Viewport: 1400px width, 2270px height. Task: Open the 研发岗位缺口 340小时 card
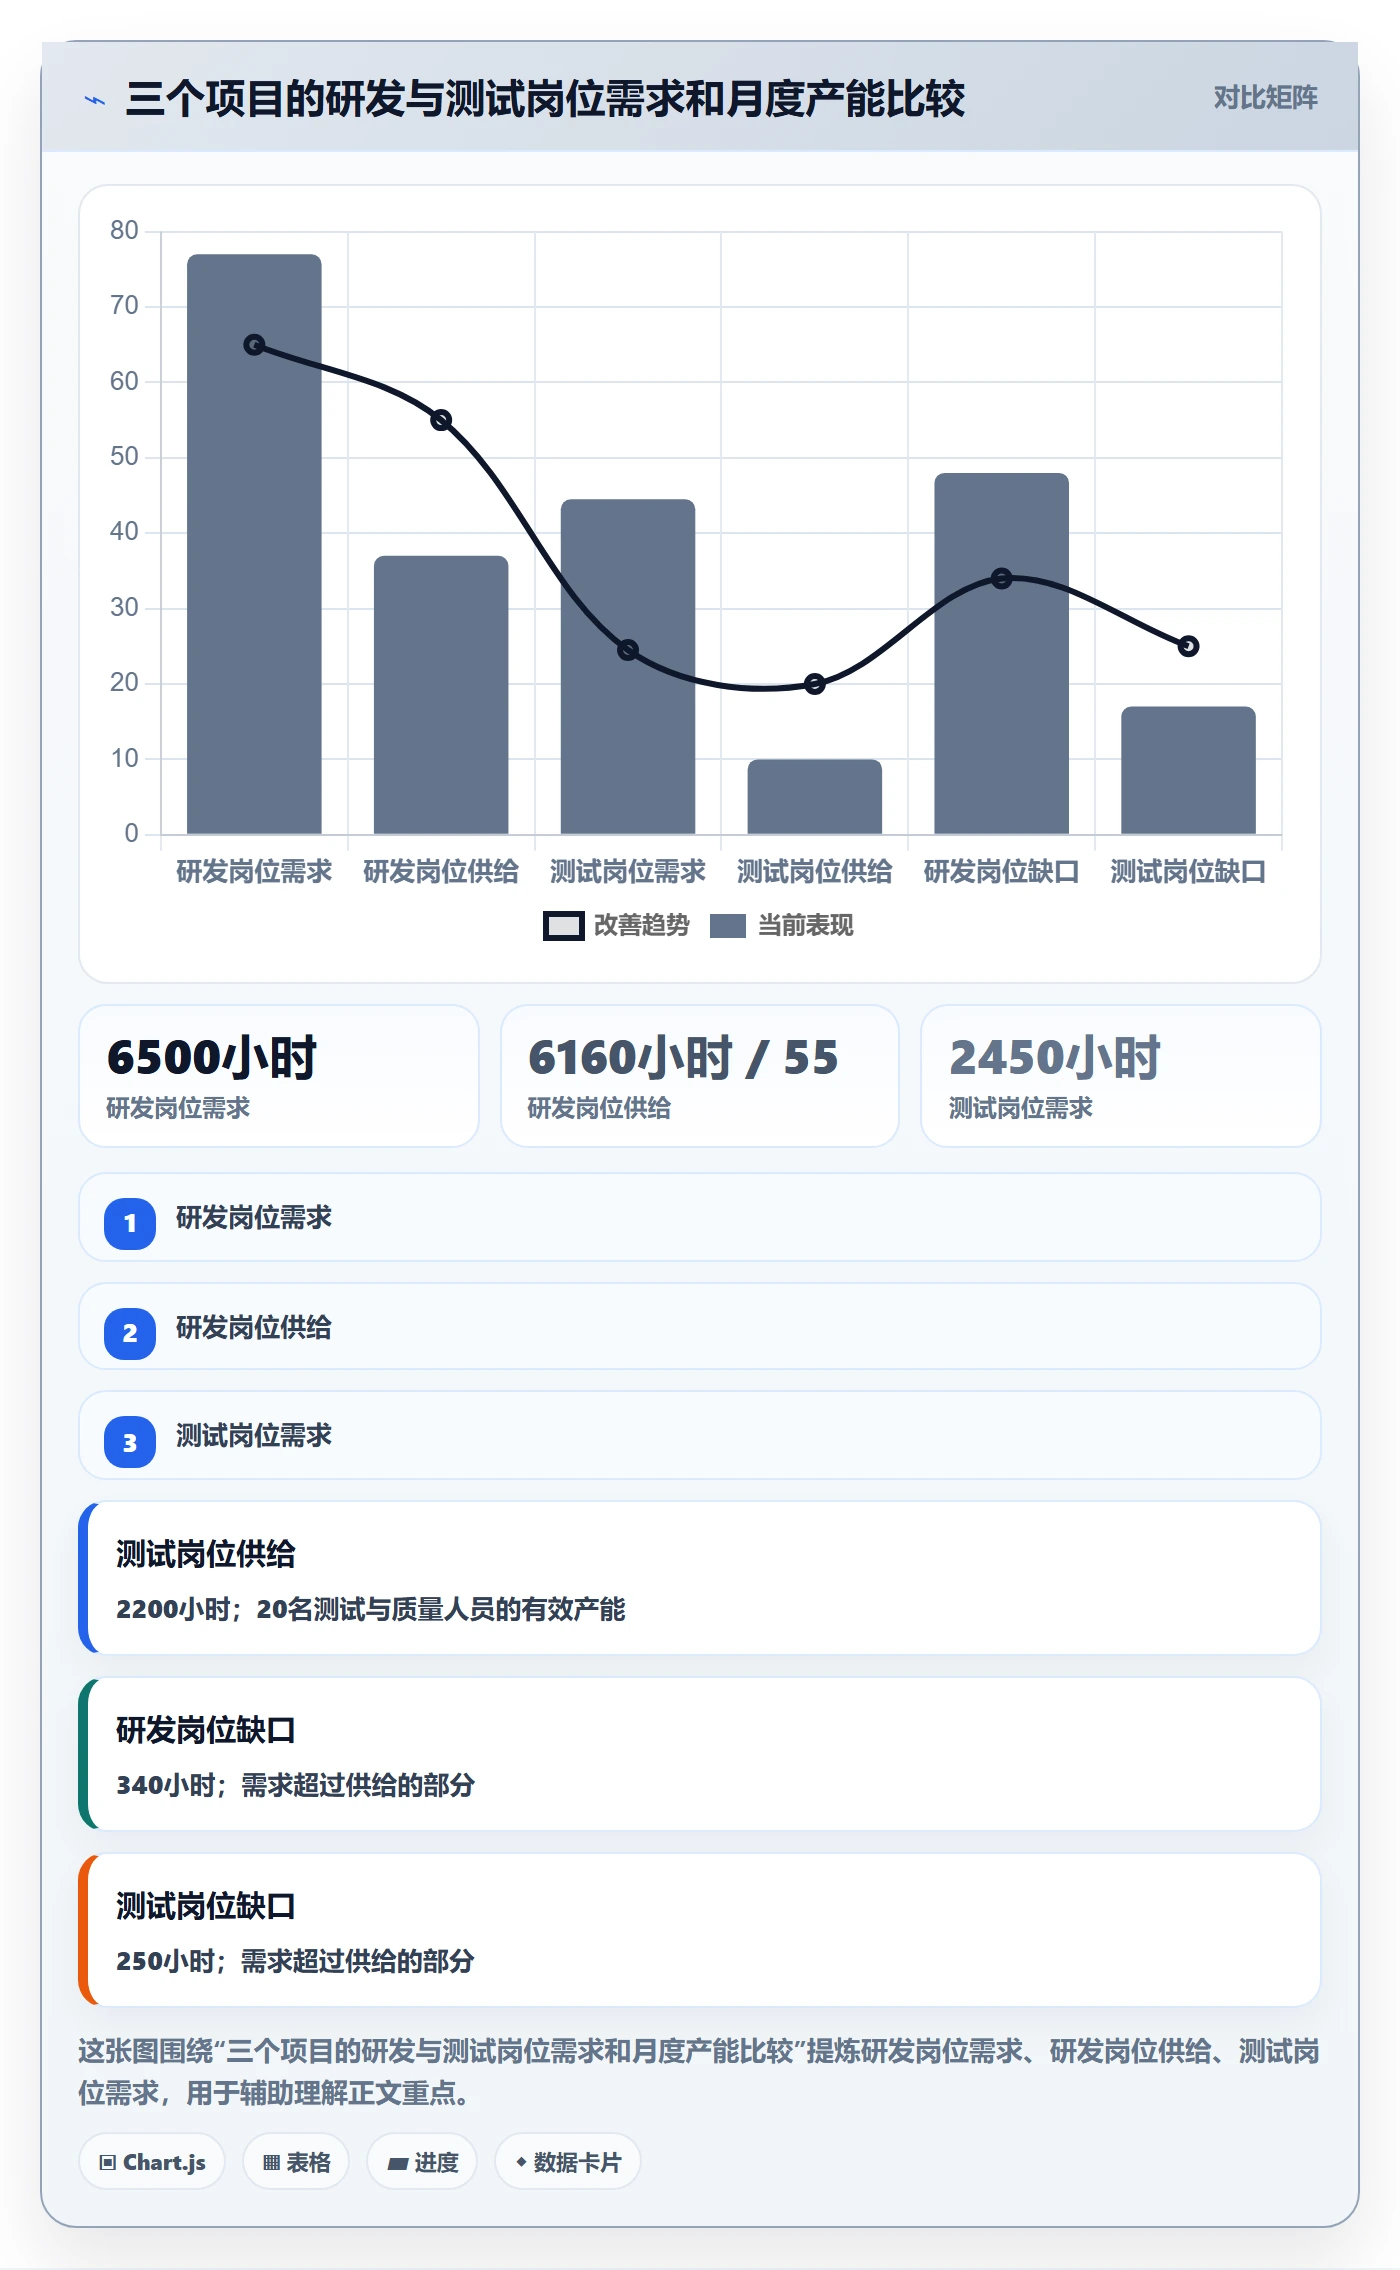pyautogui.click(x=700, y=1754)
